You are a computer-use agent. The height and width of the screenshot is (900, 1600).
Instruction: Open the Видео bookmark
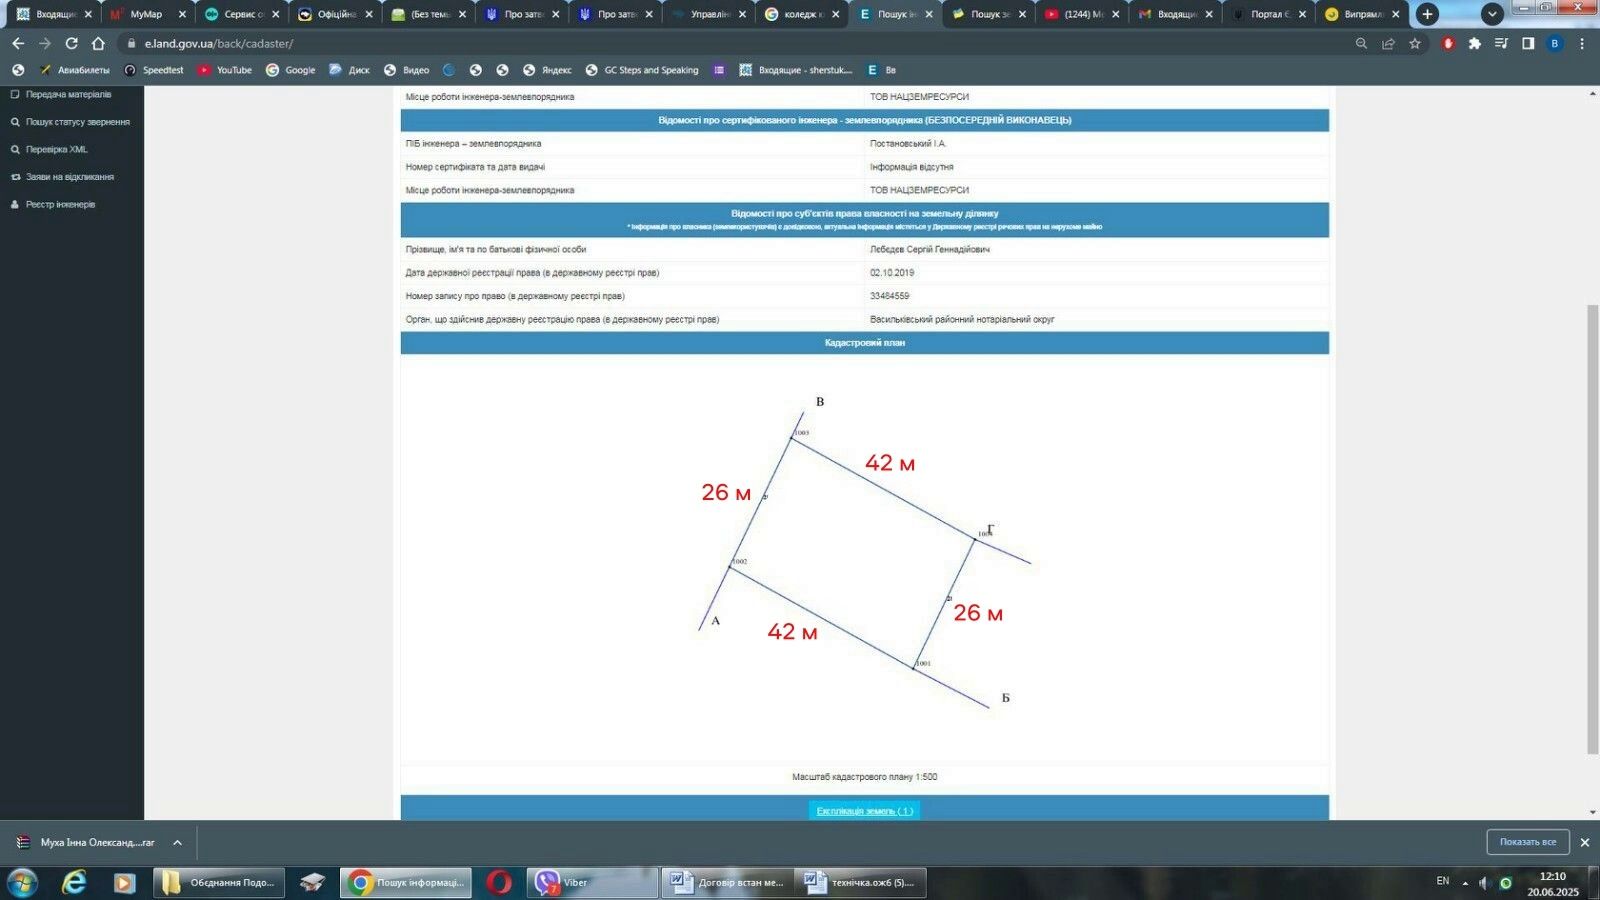(x=407, y=70)
